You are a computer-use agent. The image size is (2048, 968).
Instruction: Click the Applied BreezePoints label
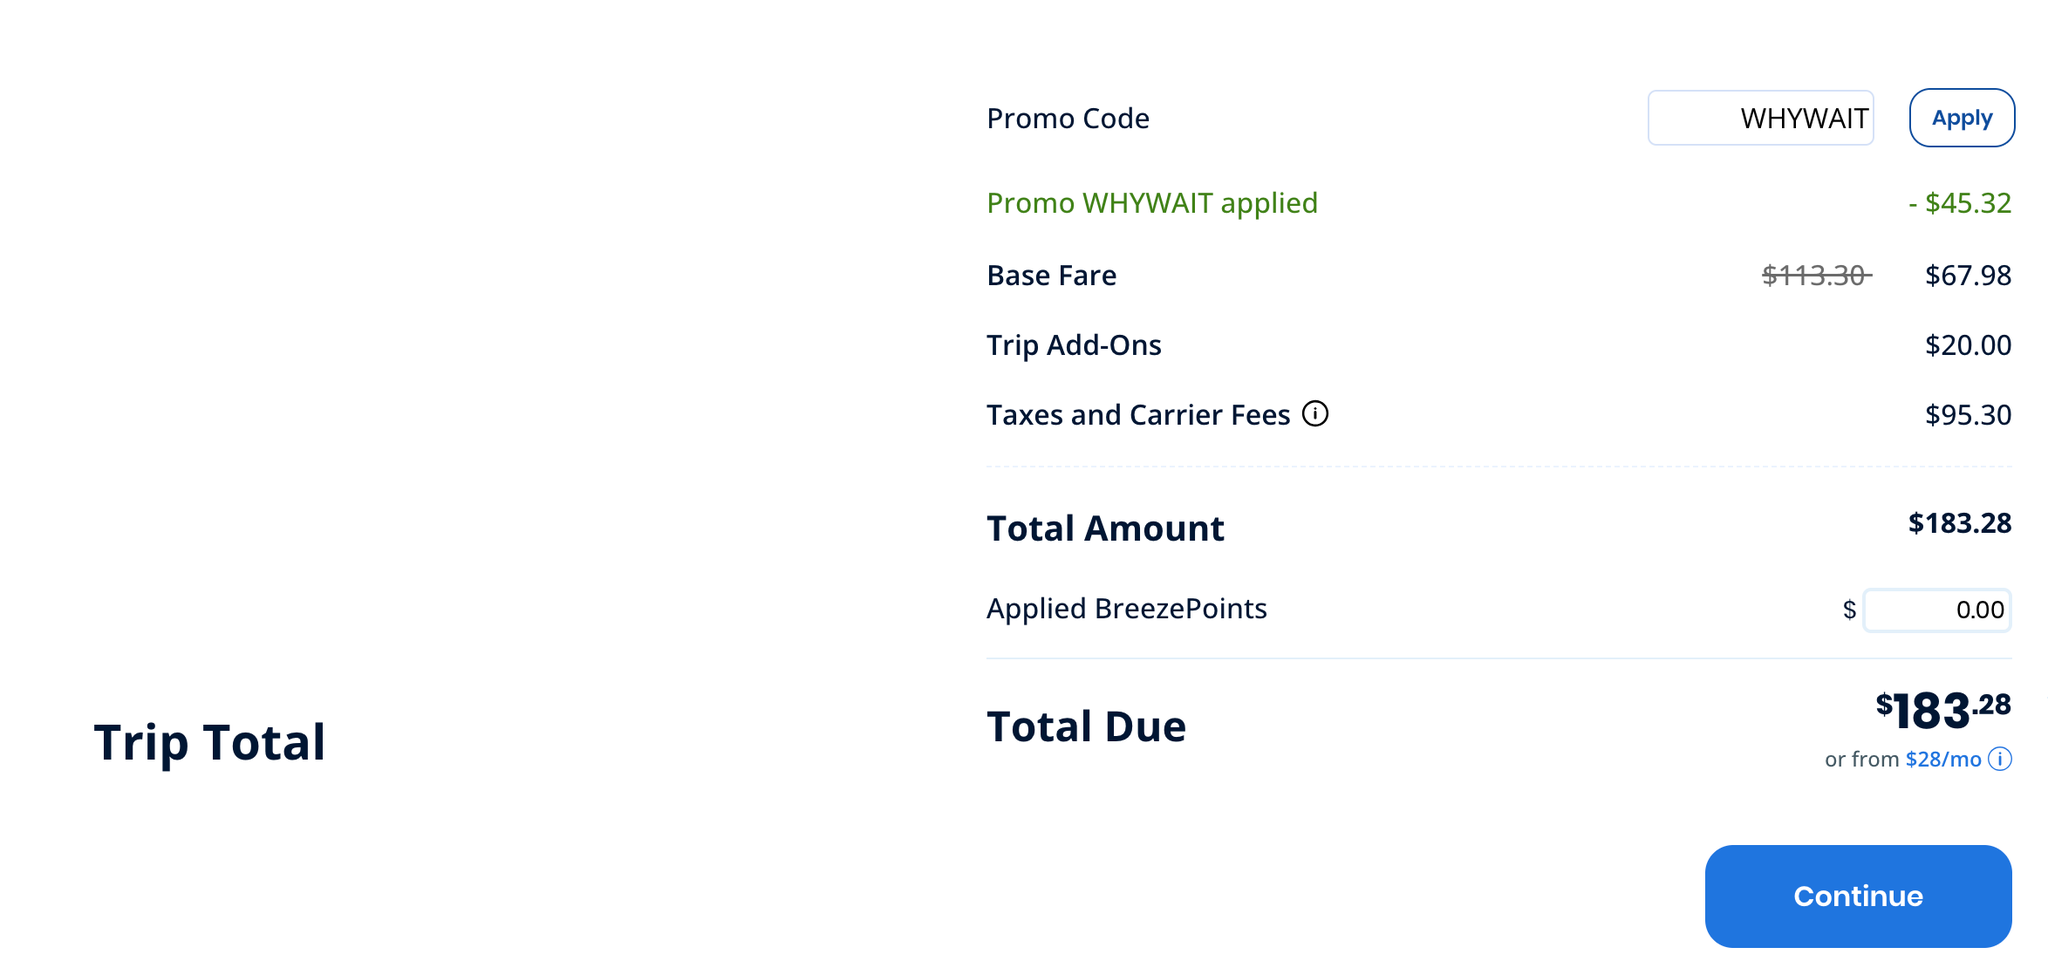(x=1126, y=608)
